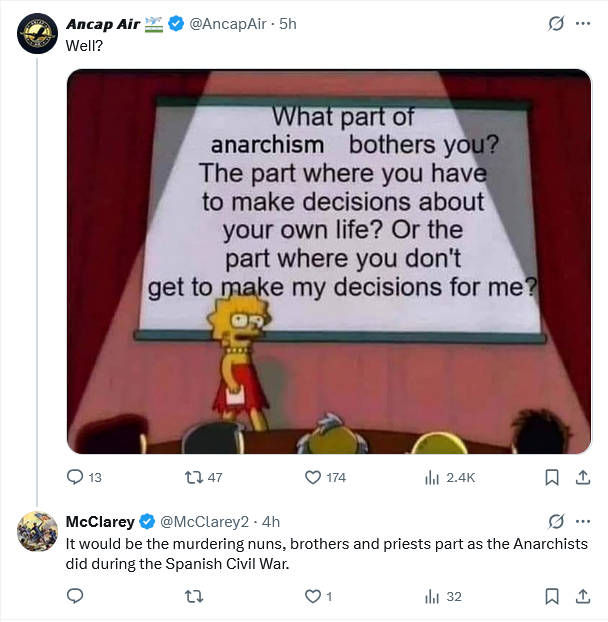
Task: Like the Ancap Air anarchism post
Action: tap(312, 478)
